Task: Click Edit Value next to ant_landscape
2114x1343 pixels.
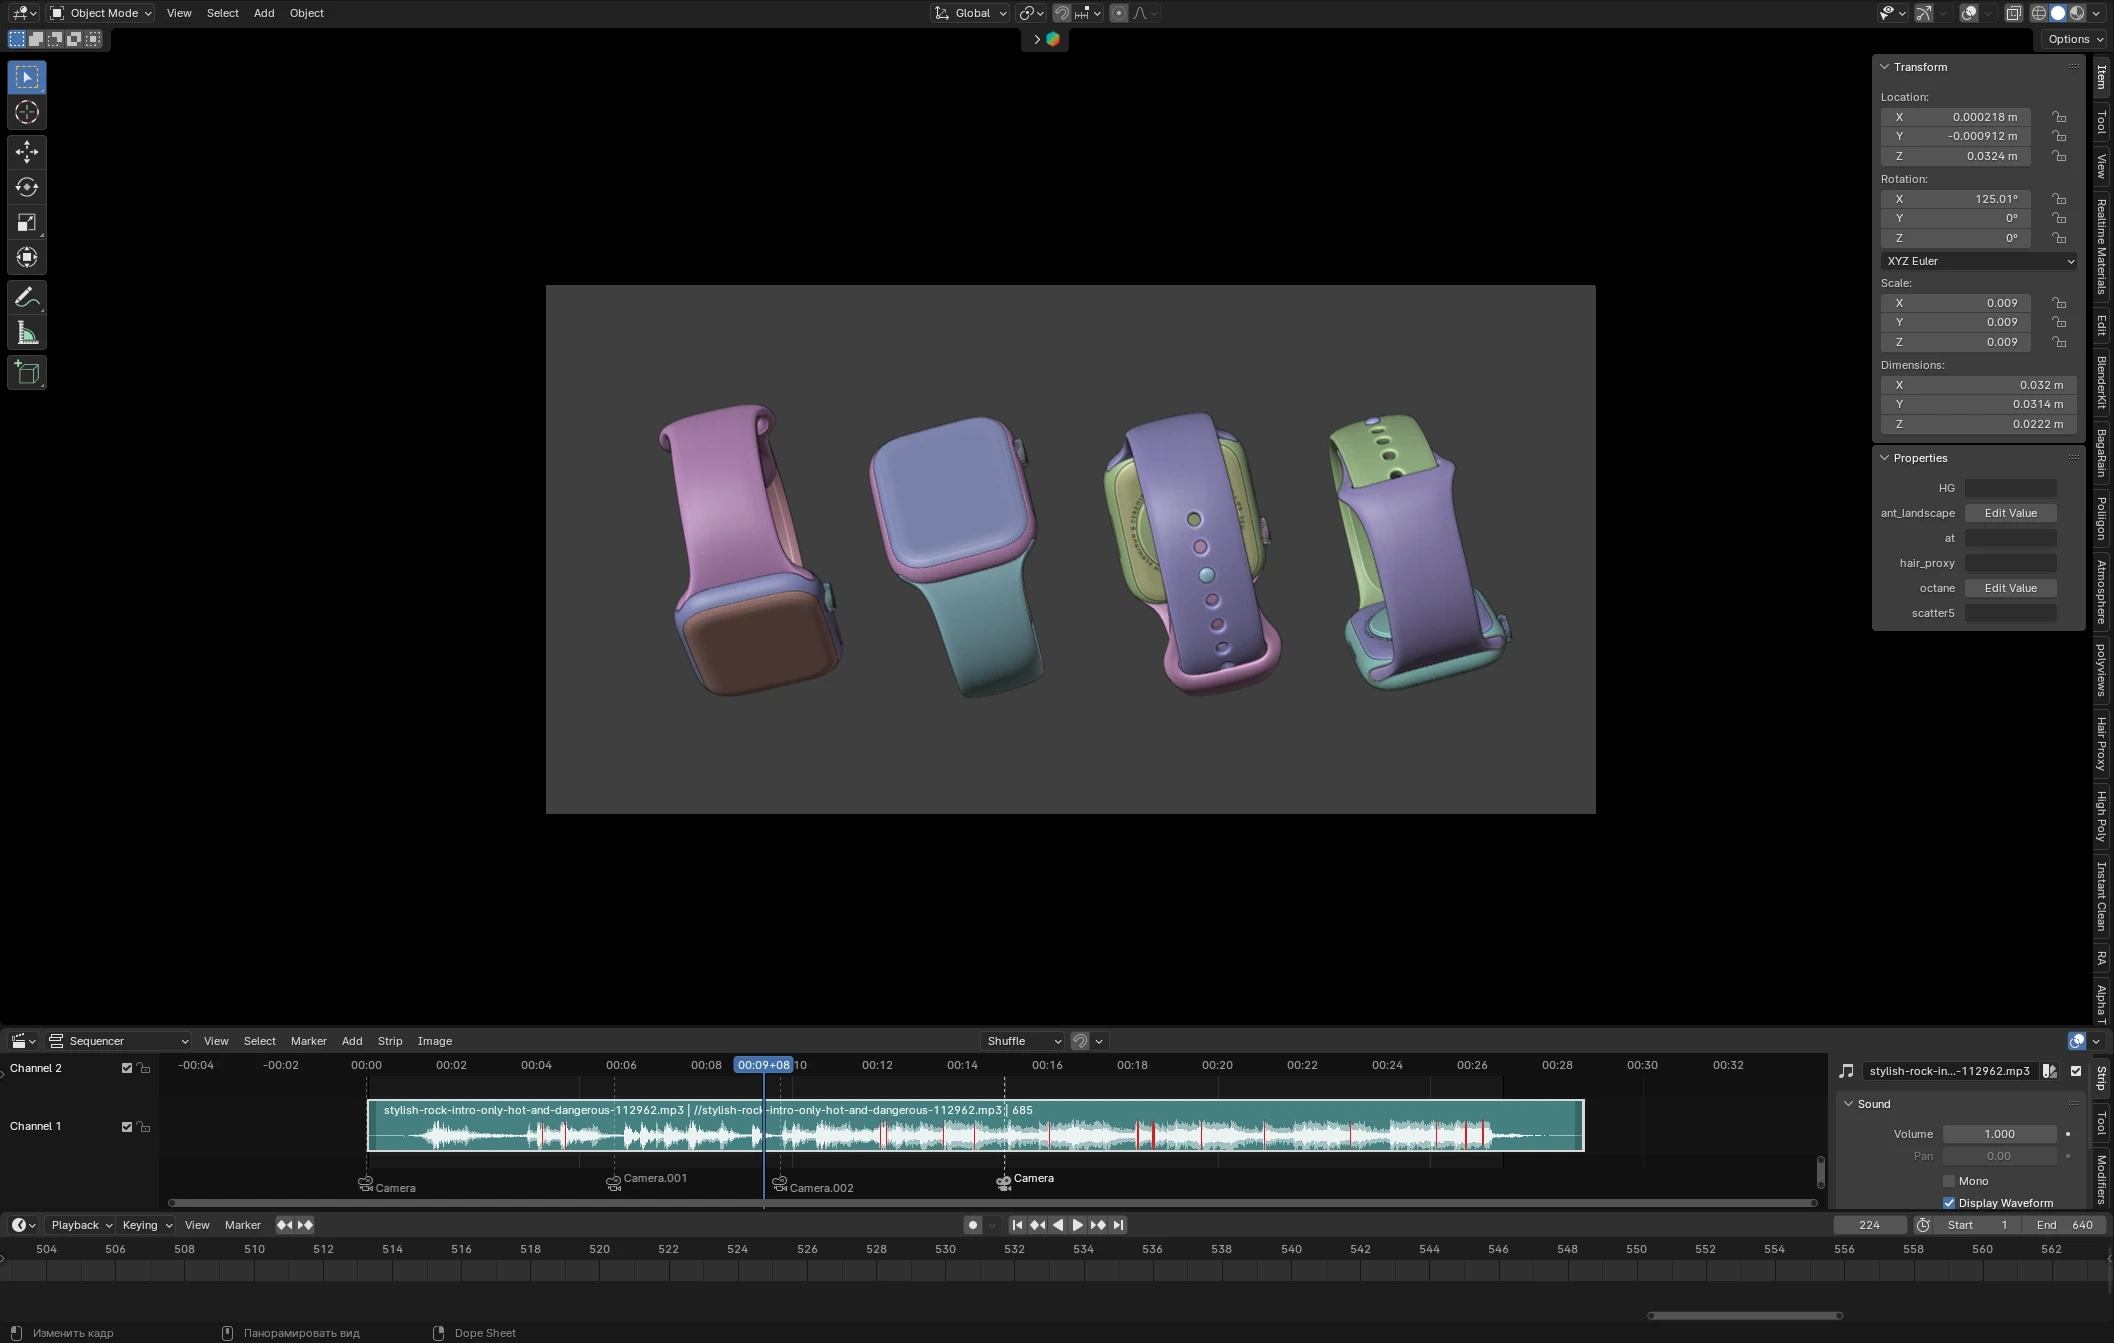Action: point(2010,513)
